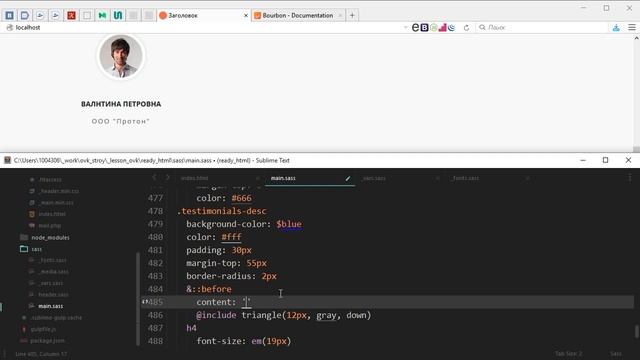Click the name ВАЛНТИНА ПЕТРОВНА

coord(121,104)
